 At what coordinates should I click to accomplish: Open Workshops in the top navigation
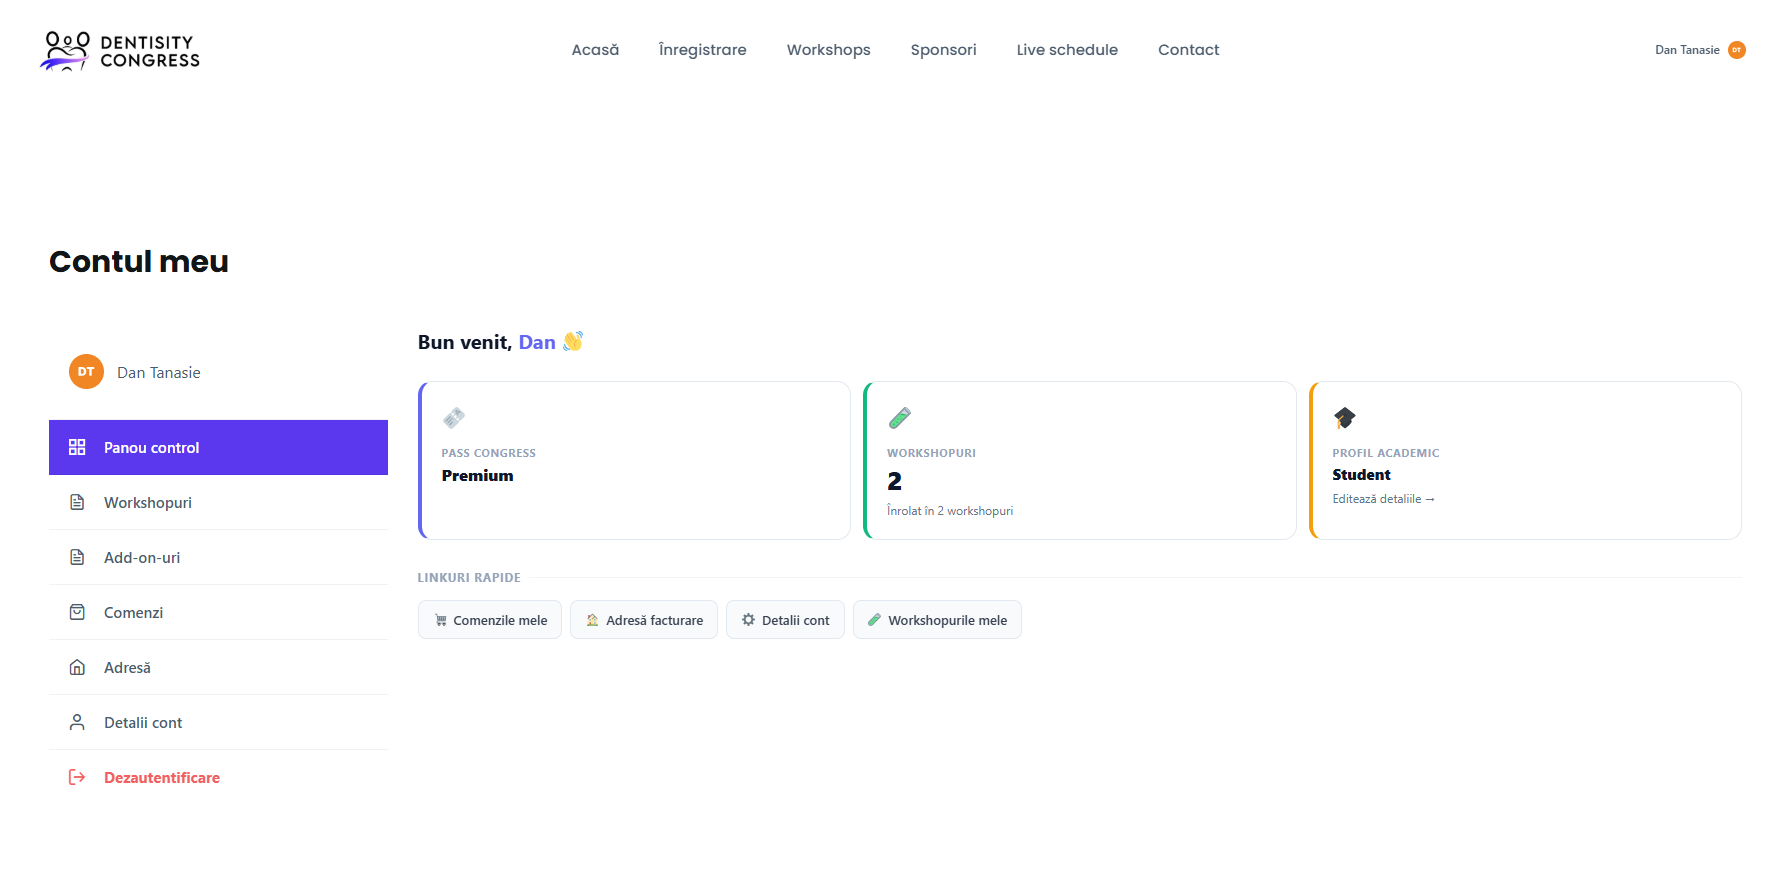(x=829, y=50)
